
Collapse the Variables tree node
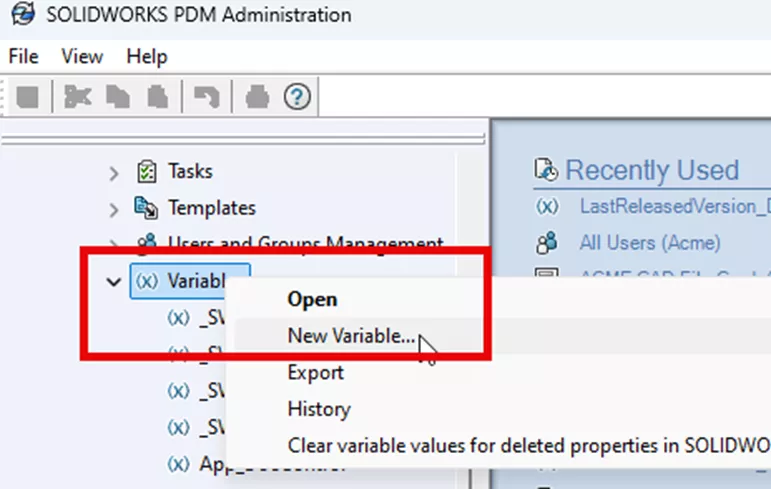click(114, 282)
